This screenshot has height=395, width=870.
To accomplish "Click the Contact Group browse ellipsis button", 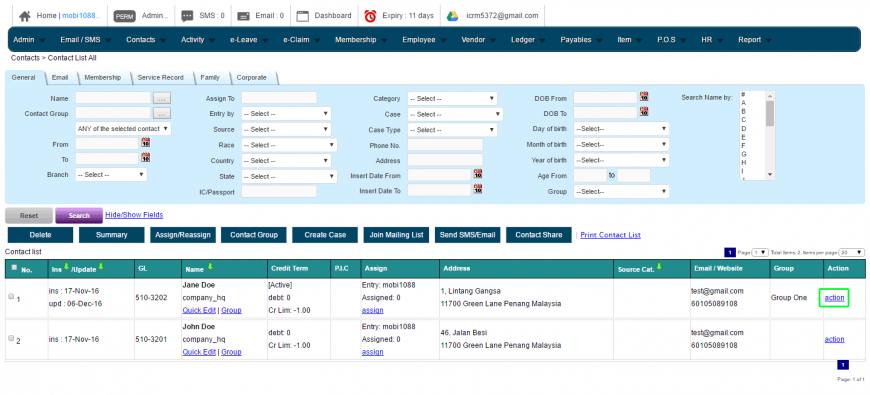I will pyautogui.click(x=162, y=113).
